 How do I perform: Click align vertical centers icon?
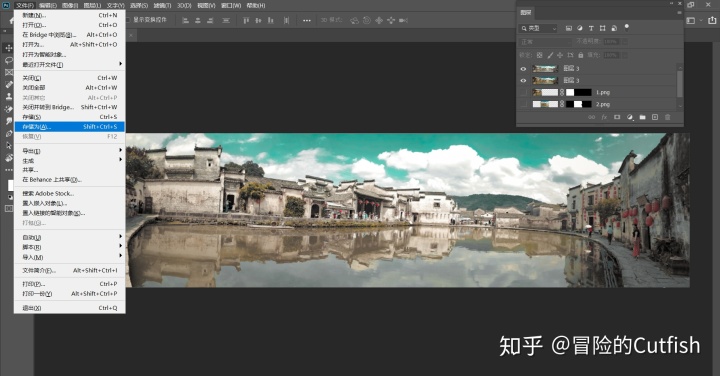click(259, 21)
